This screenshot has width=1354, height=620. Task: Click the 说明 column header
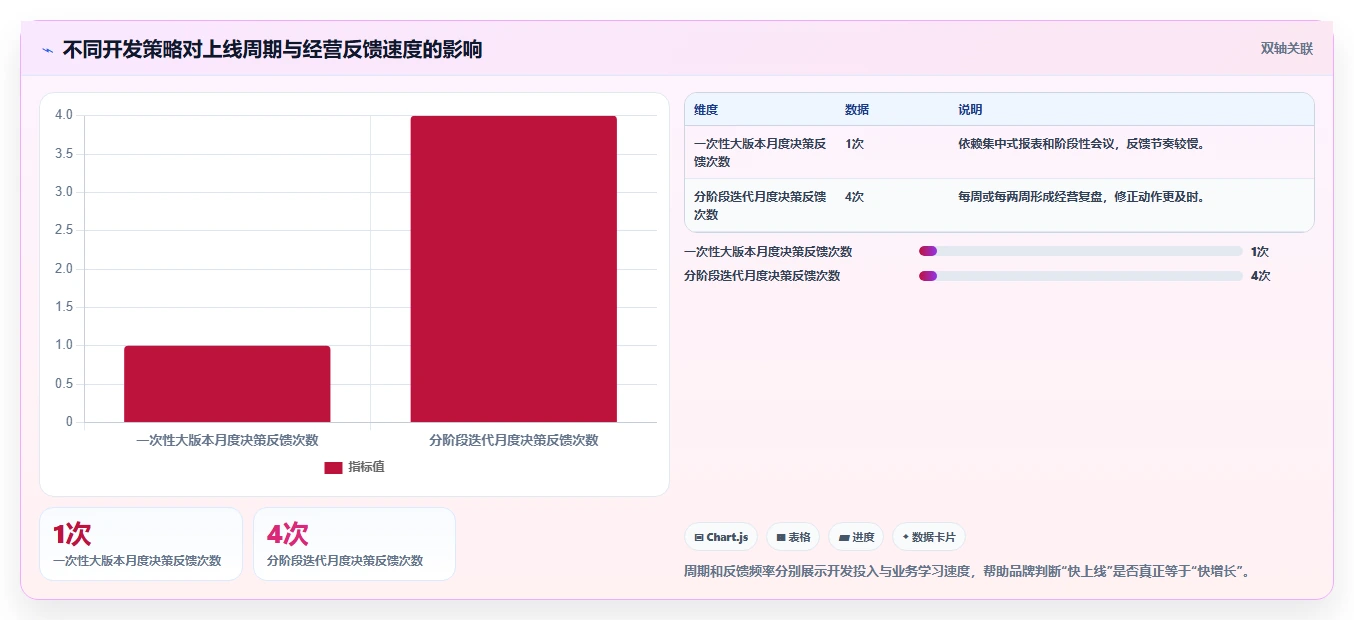point(970,110)
